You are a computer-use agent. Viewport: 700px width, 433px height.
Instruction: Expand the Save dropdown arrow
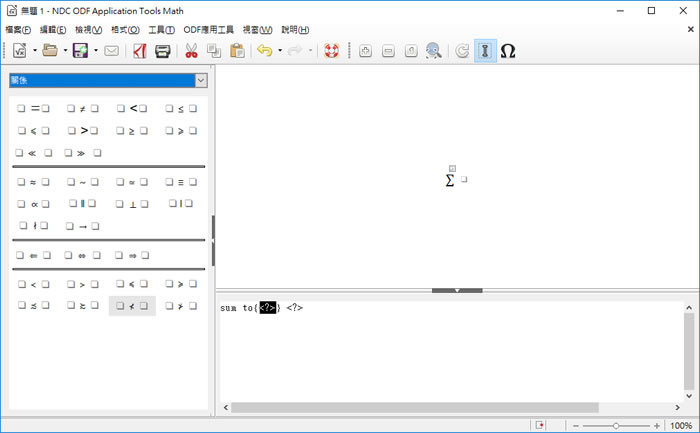pos(96,50)
